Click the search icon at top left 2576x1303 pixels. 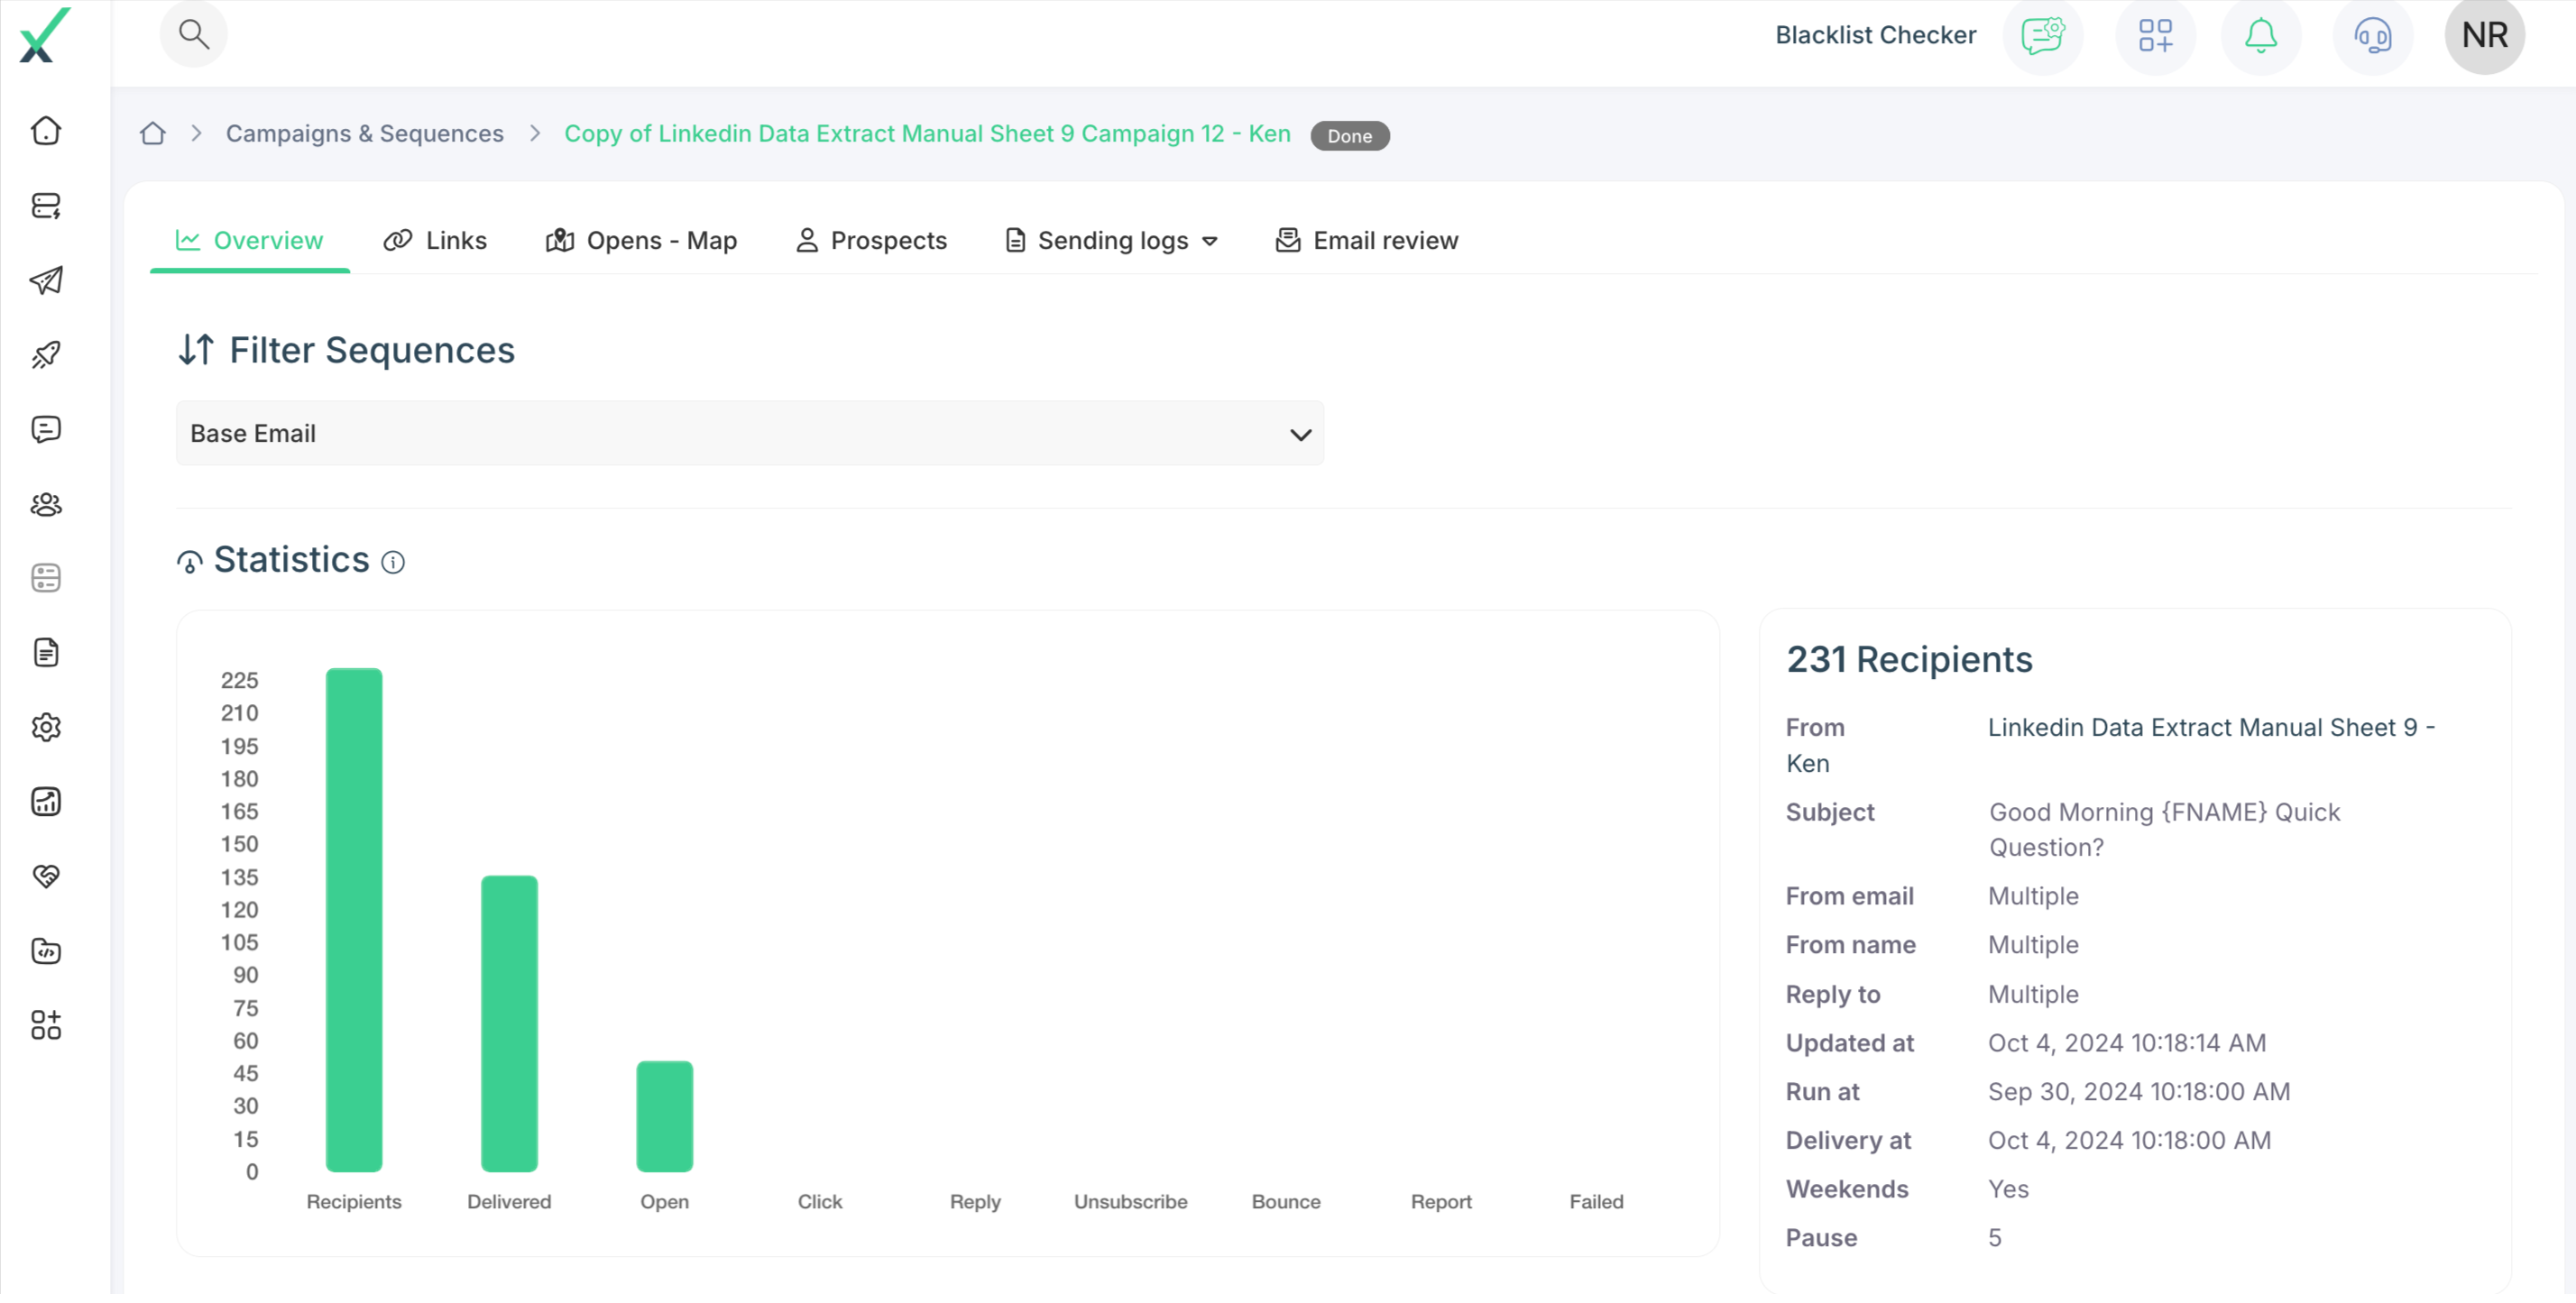pos(194,33)
